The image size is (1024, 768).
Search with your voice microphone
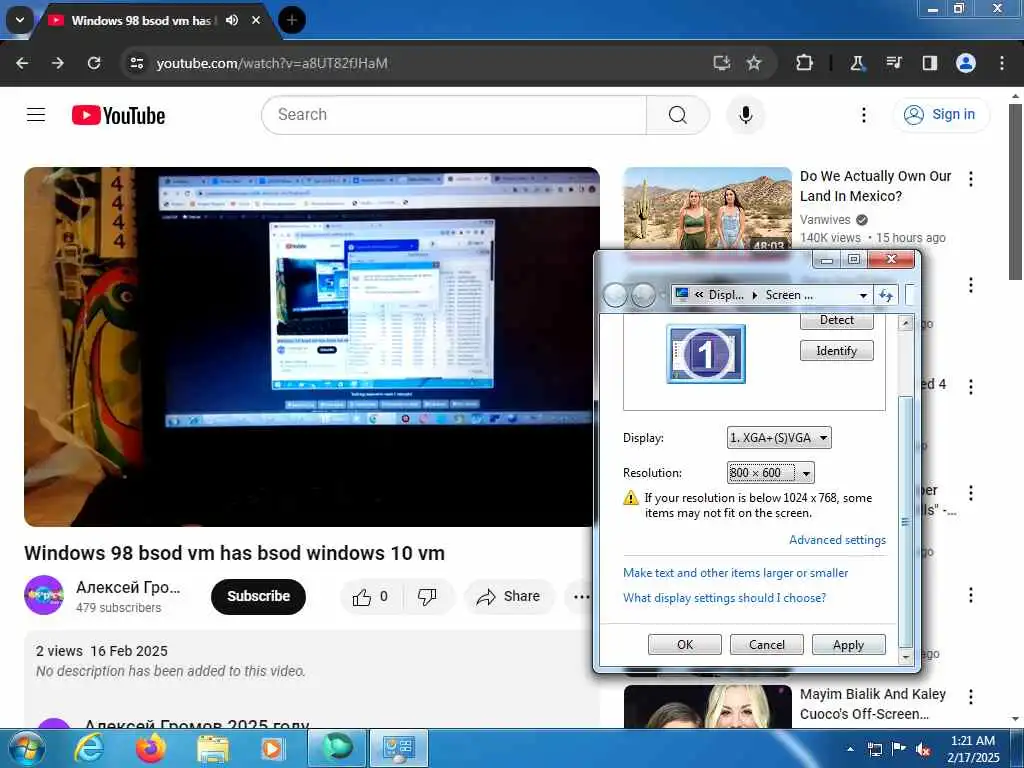746,115
